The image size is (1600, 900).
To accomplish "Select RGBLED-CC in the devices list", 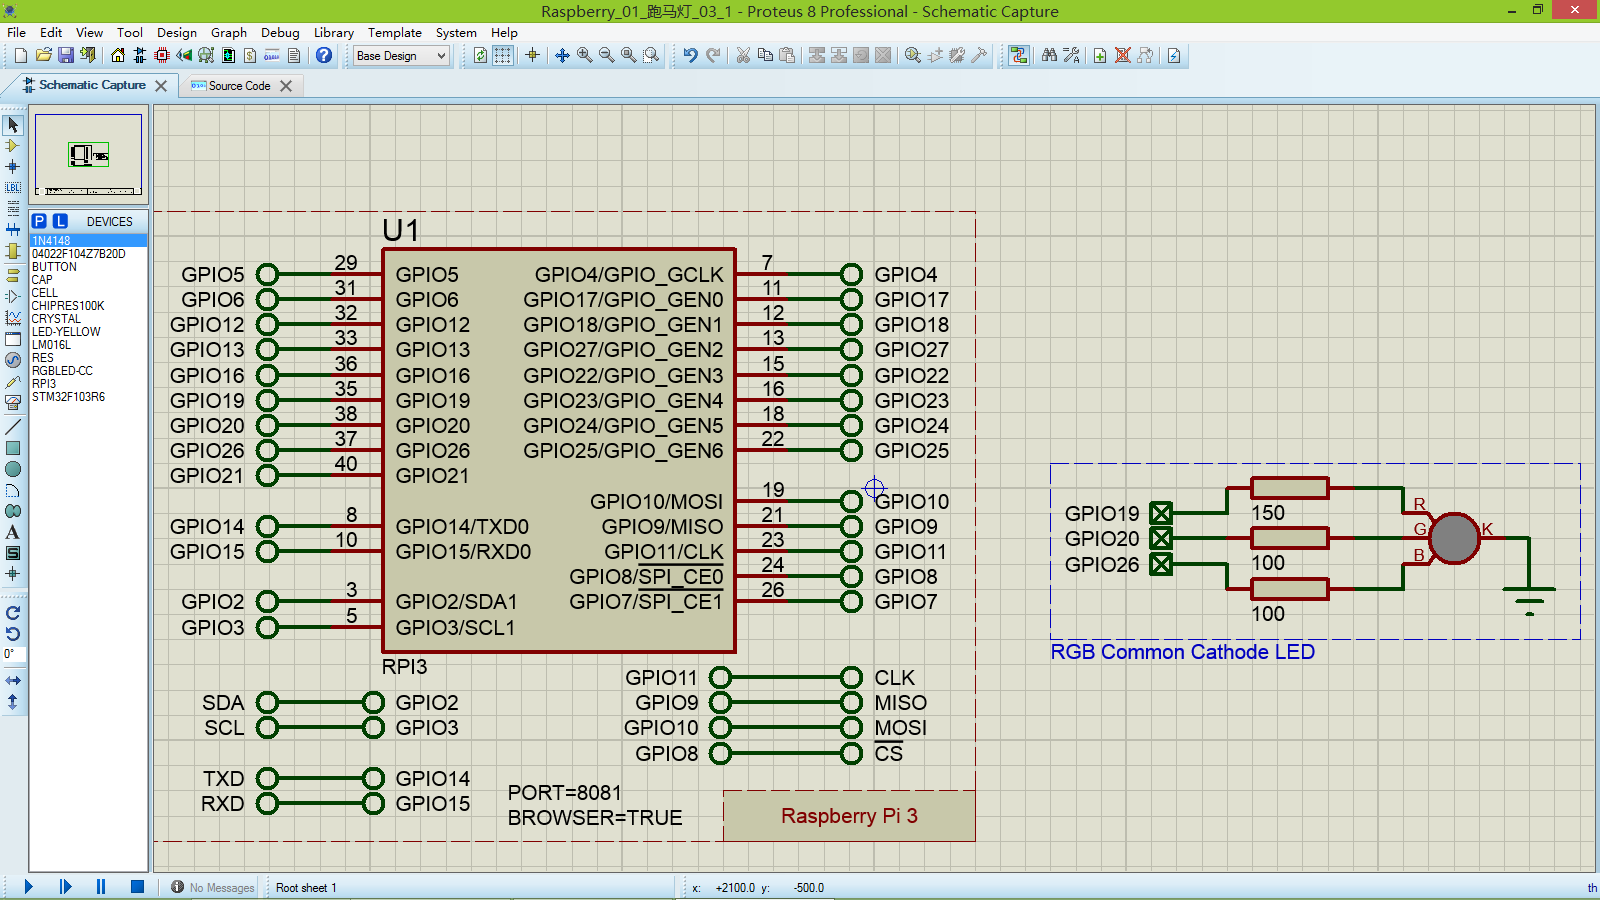I will pyautogui.click(x=62, y=371).
